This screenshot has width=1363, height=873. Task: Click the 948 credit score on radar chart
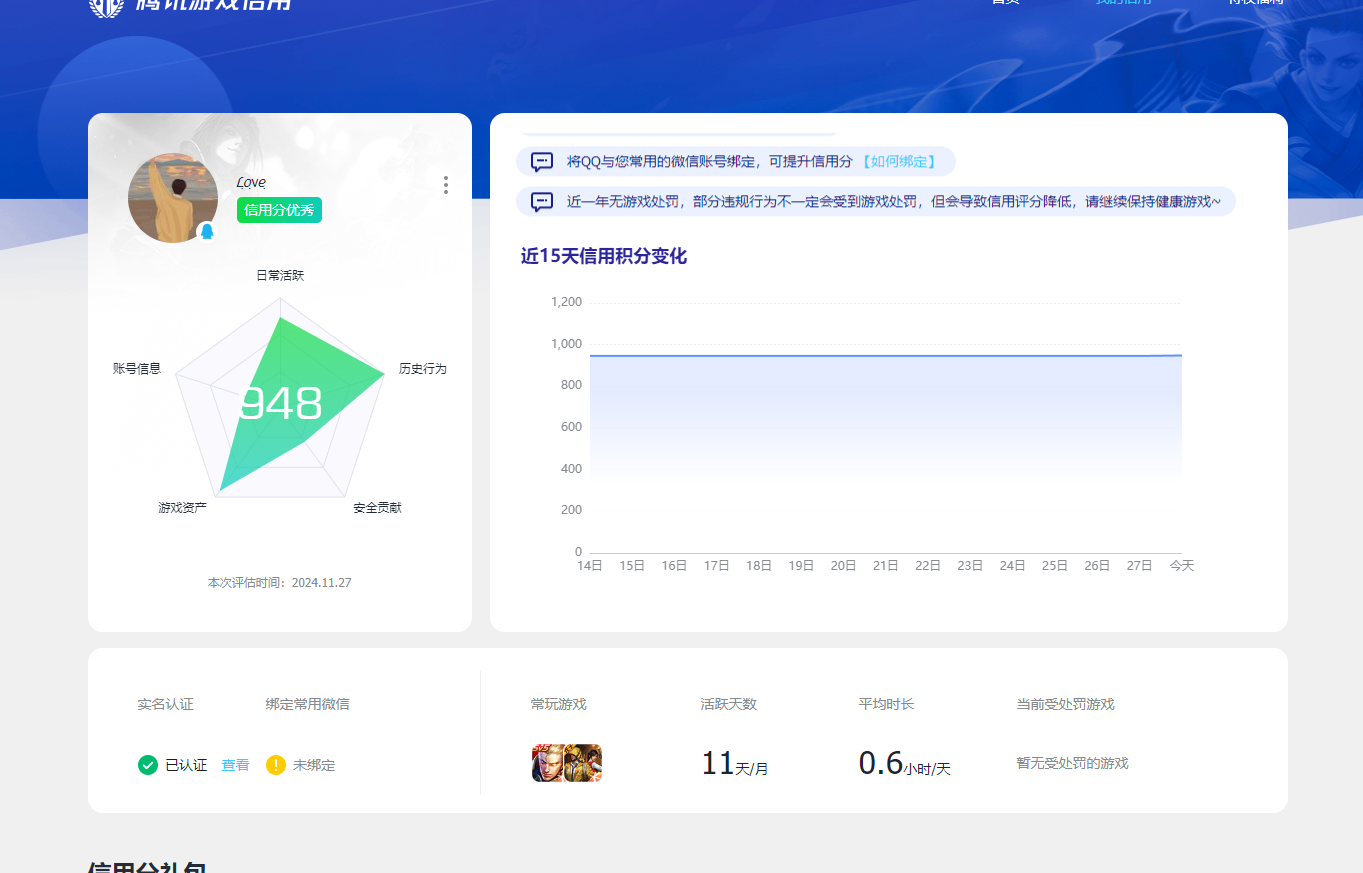click(x=281, y=404)
